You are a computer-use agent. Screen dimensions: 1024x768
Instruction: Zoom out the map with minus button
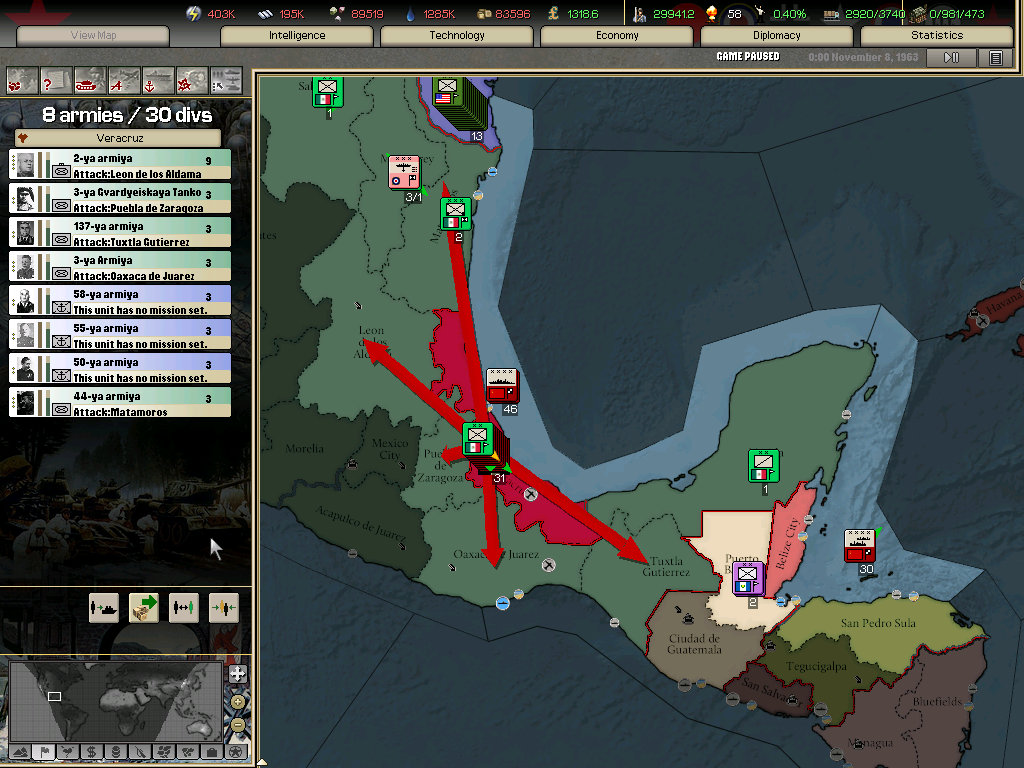tap(238, 724)
